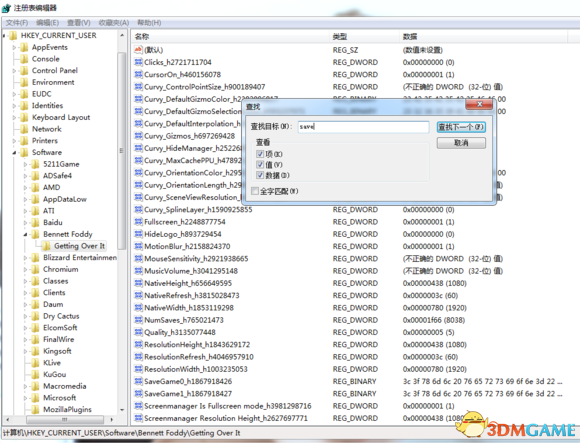Collapse the Software tree node

(x=14, y=152)
